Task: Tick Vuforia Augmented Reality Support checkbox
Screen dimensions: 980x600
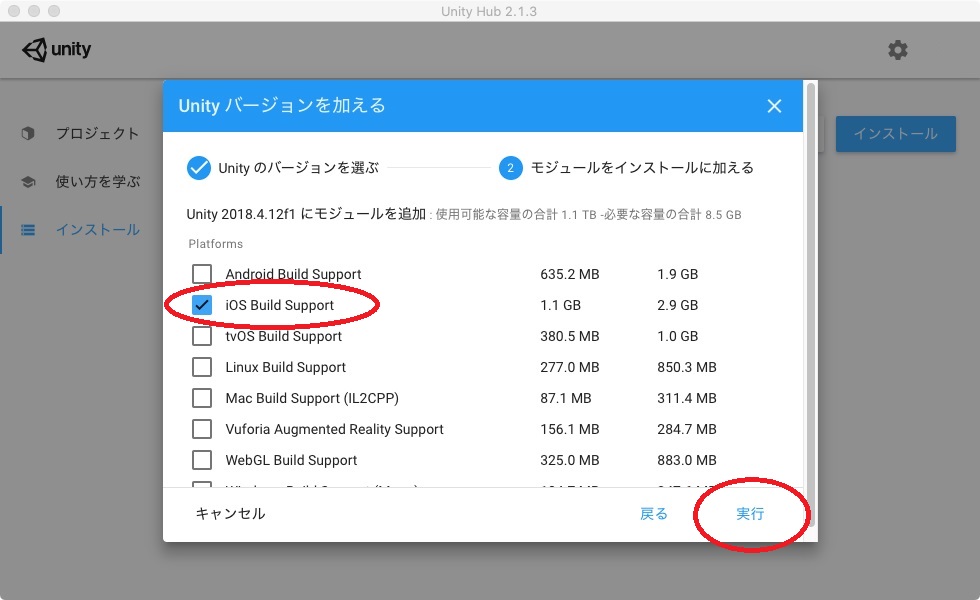Action: click(202, 429)
